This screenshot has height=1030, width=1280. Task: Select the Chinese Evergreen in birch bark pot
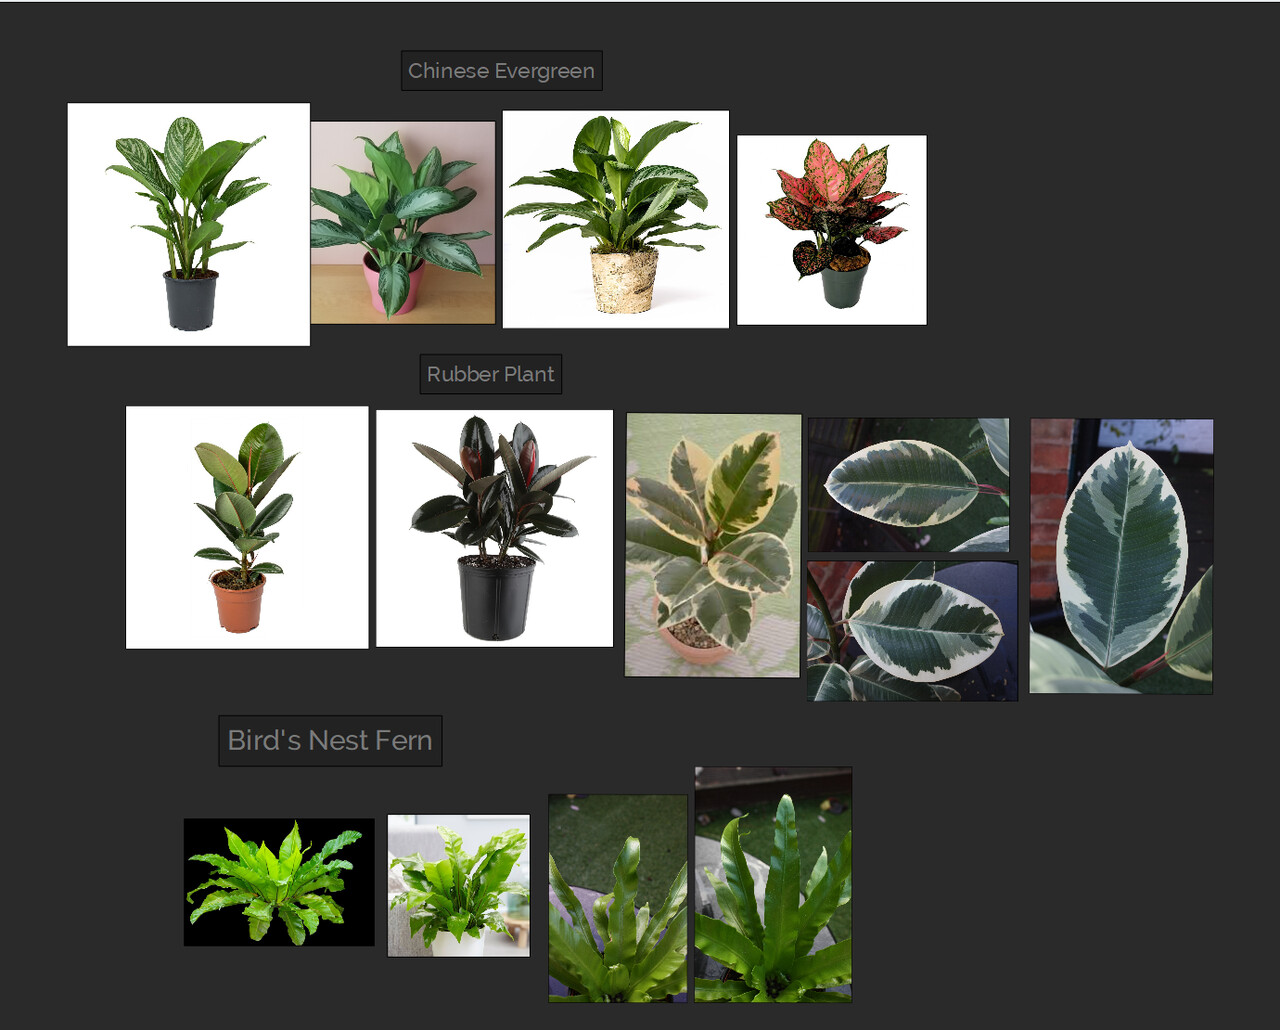pyautogui.click(x=616, y=219)
